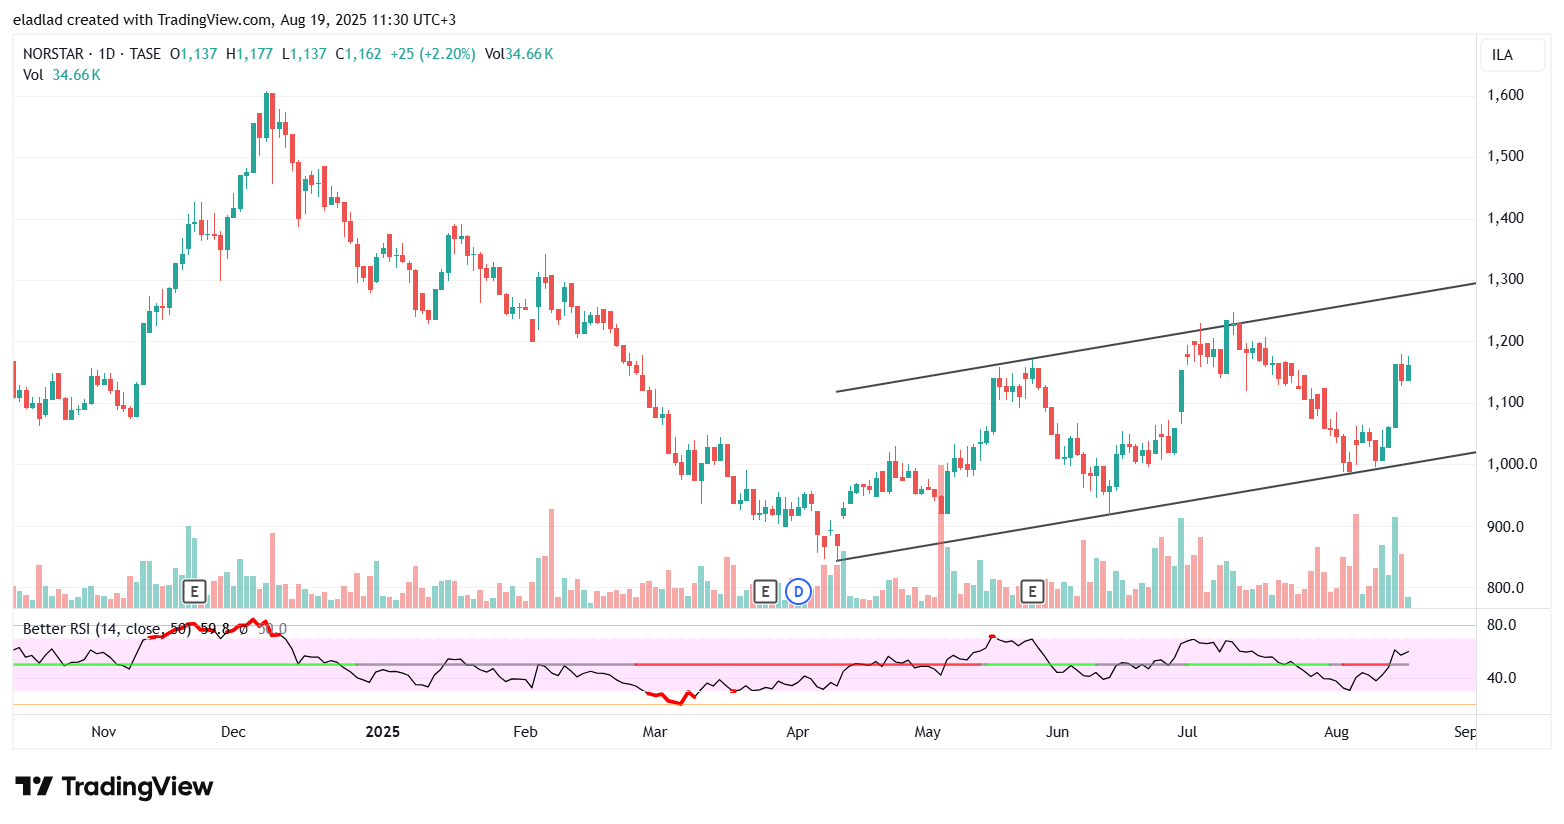This screenshot has width=1564, height=824.
Task: Open the blue dividend D marker
Action: (x=798, y=591)
